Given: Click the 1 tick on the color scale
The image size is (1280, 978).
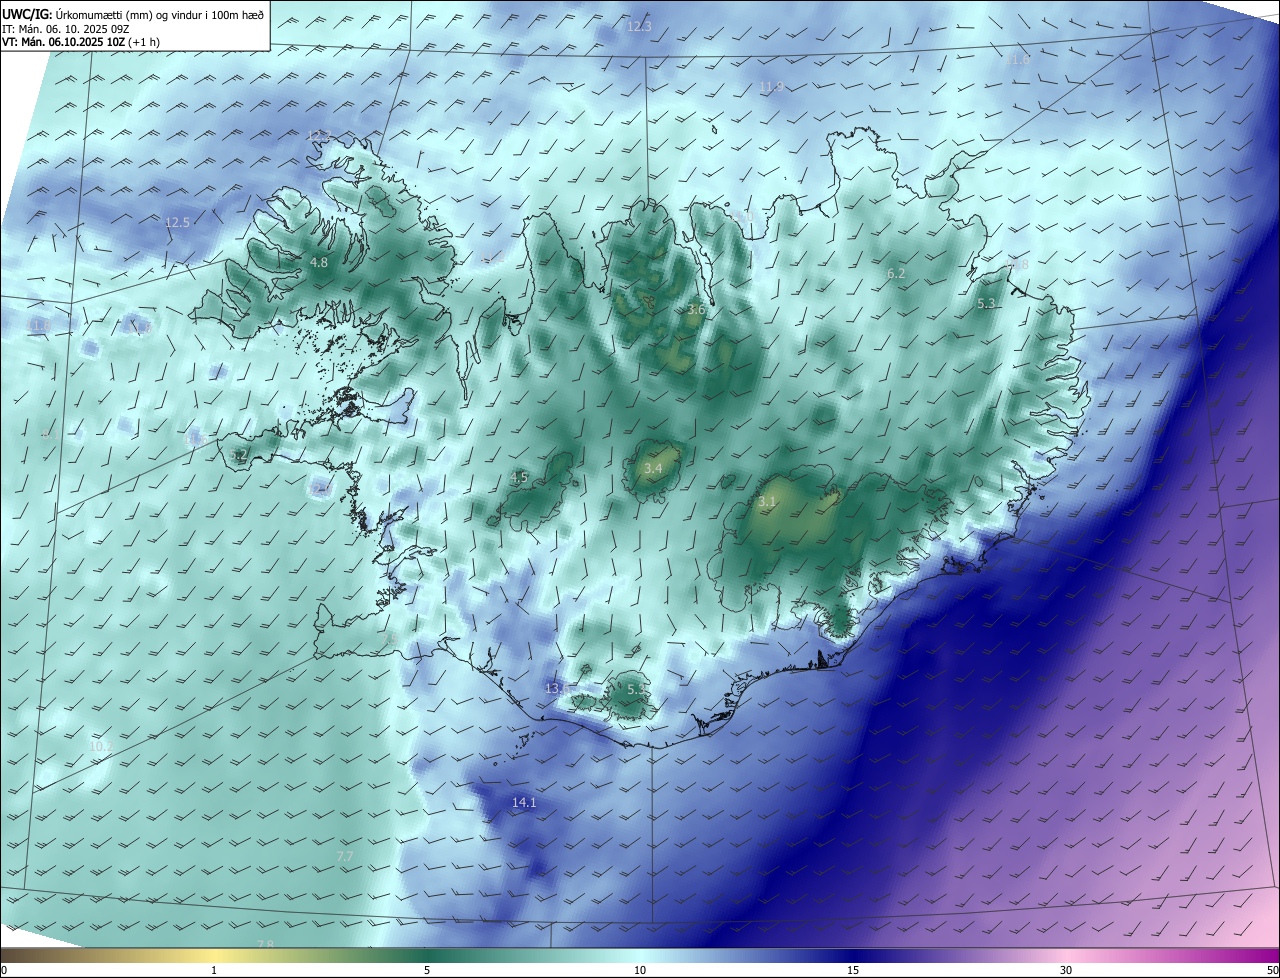Looking at the screenshot, I should pyautogui.click(x=214, y=970).
